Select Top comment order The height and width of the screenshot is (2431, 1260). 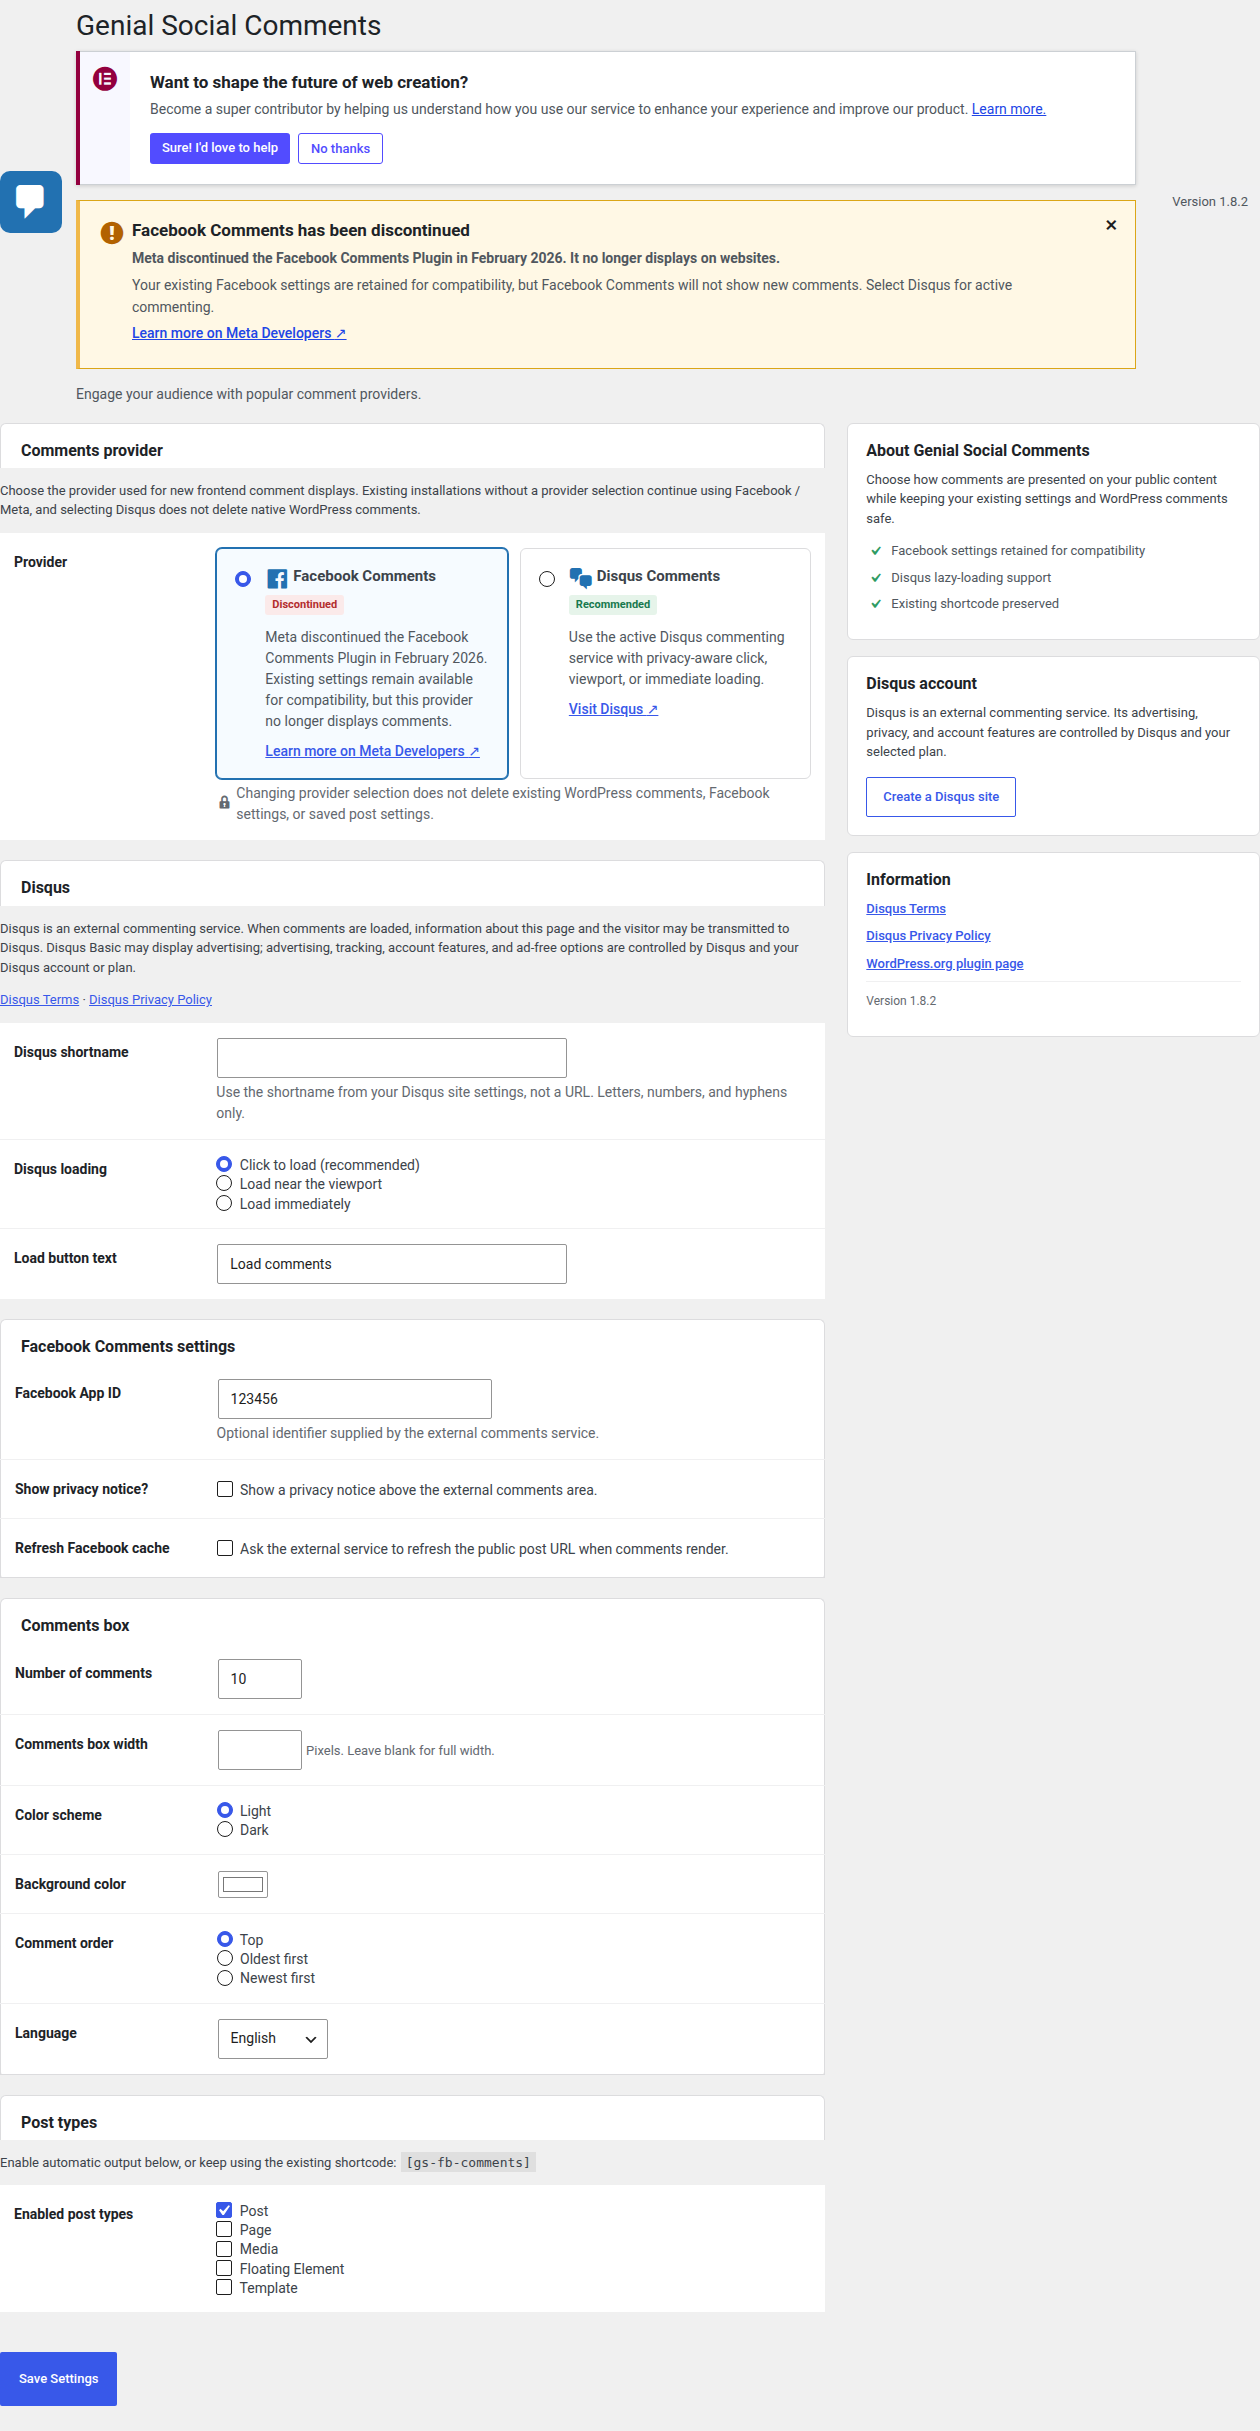pos(225,1940)
